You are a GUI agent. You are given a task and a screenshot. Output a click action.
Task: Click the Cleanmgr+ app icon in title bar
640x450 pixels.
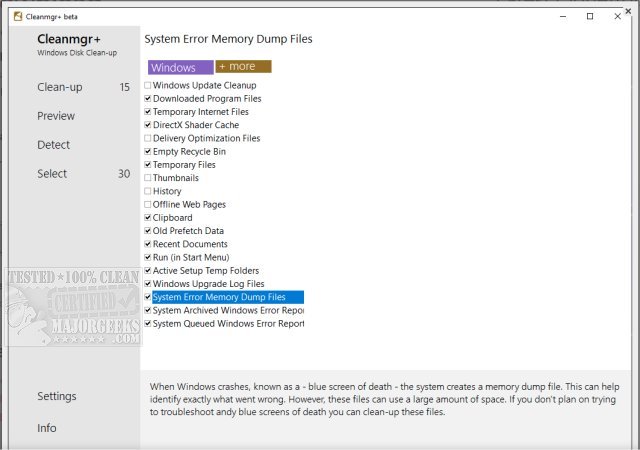18,16
